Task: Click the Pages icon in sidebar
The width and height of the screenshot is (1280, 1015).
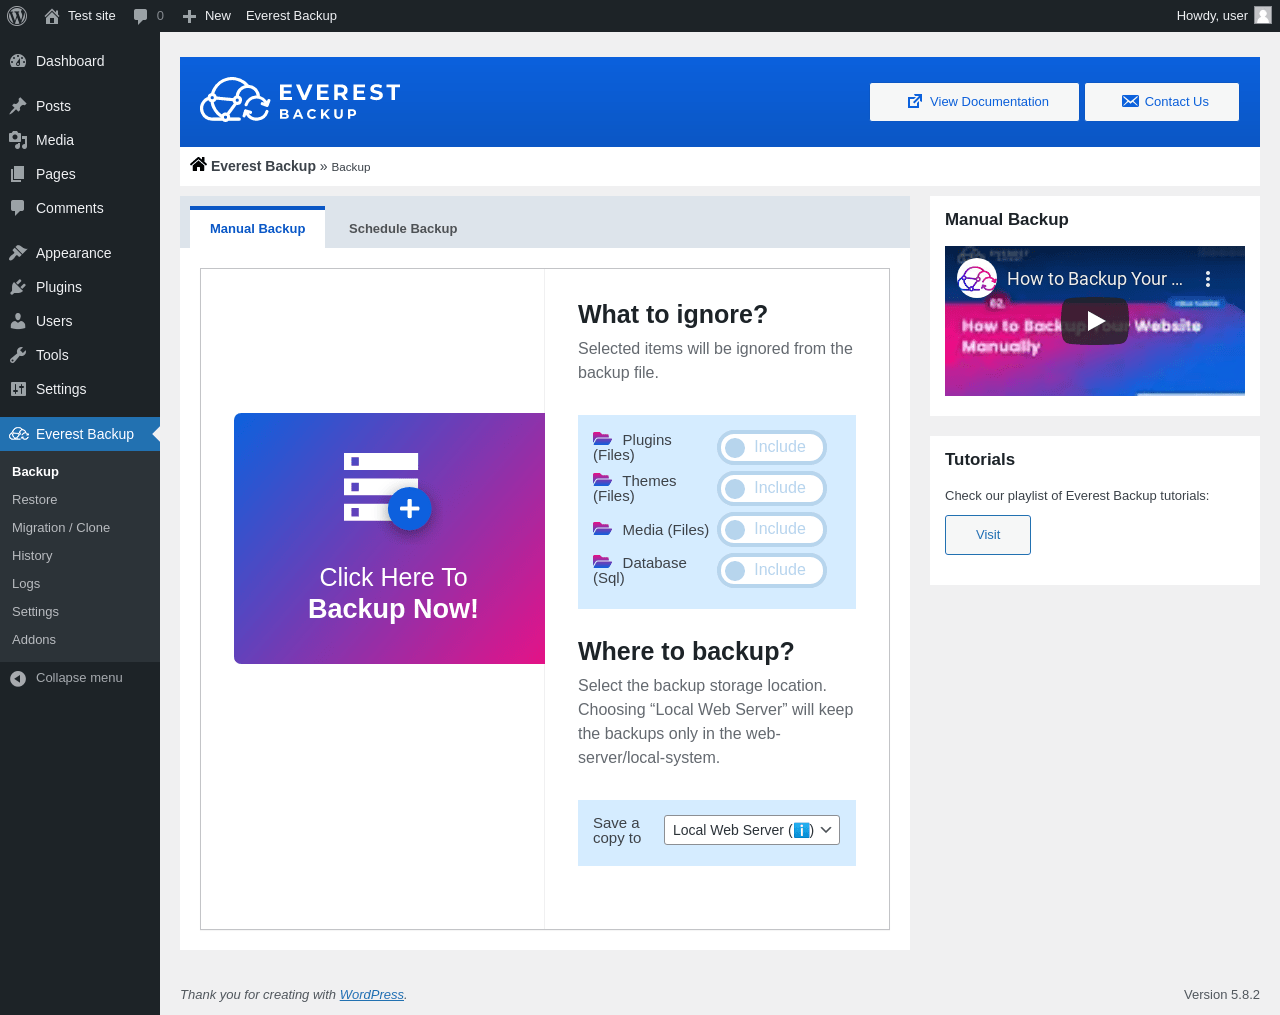Action: point(18,174)
